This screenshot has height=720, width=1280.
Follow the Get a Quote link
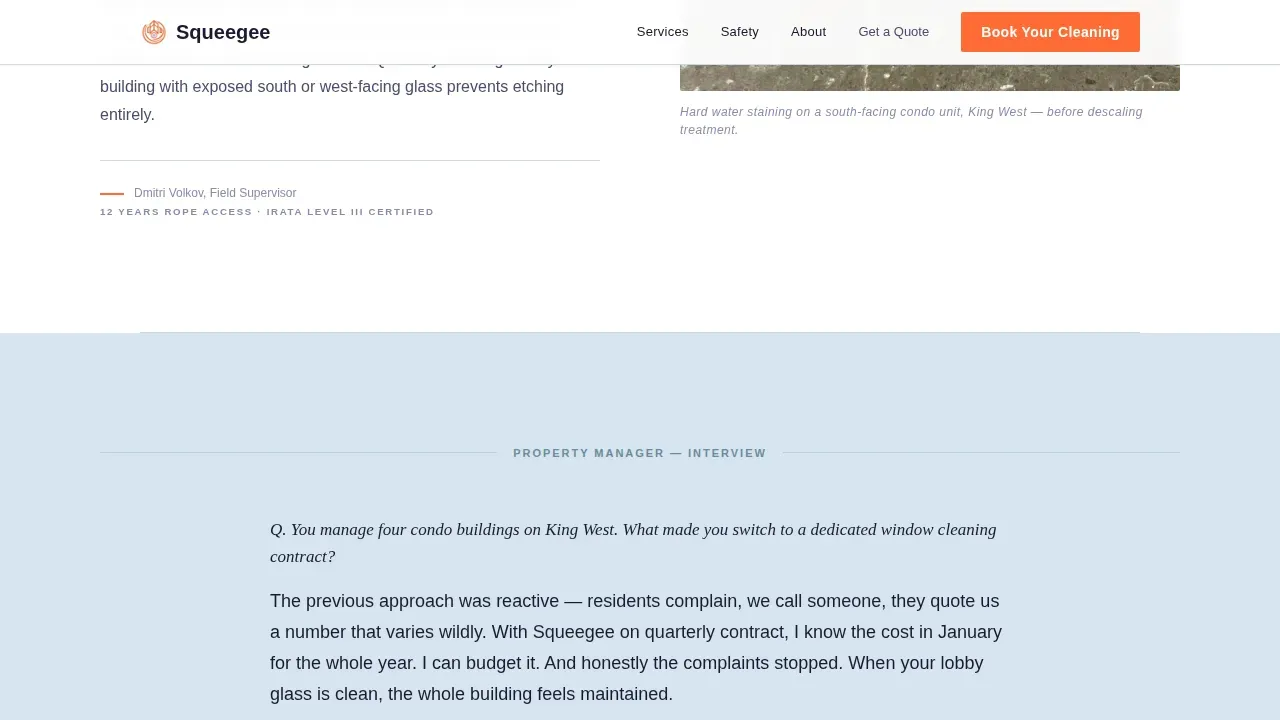tap(893, 32)
